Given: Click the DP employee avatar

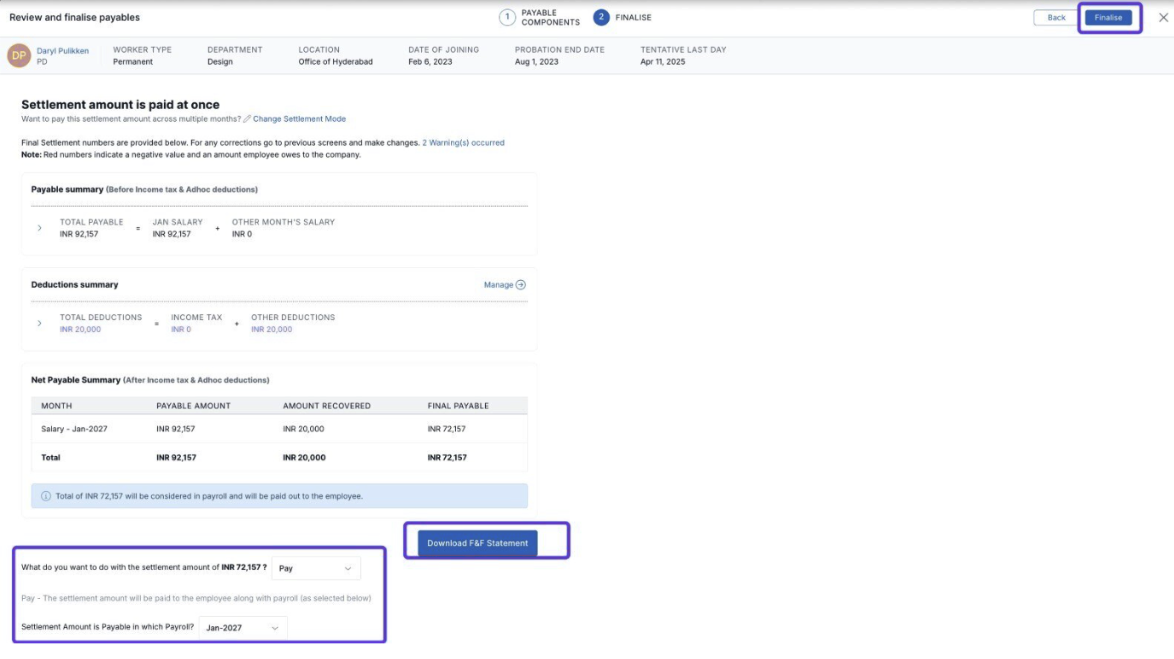Looking at the screenshot, I should point(18,56).
